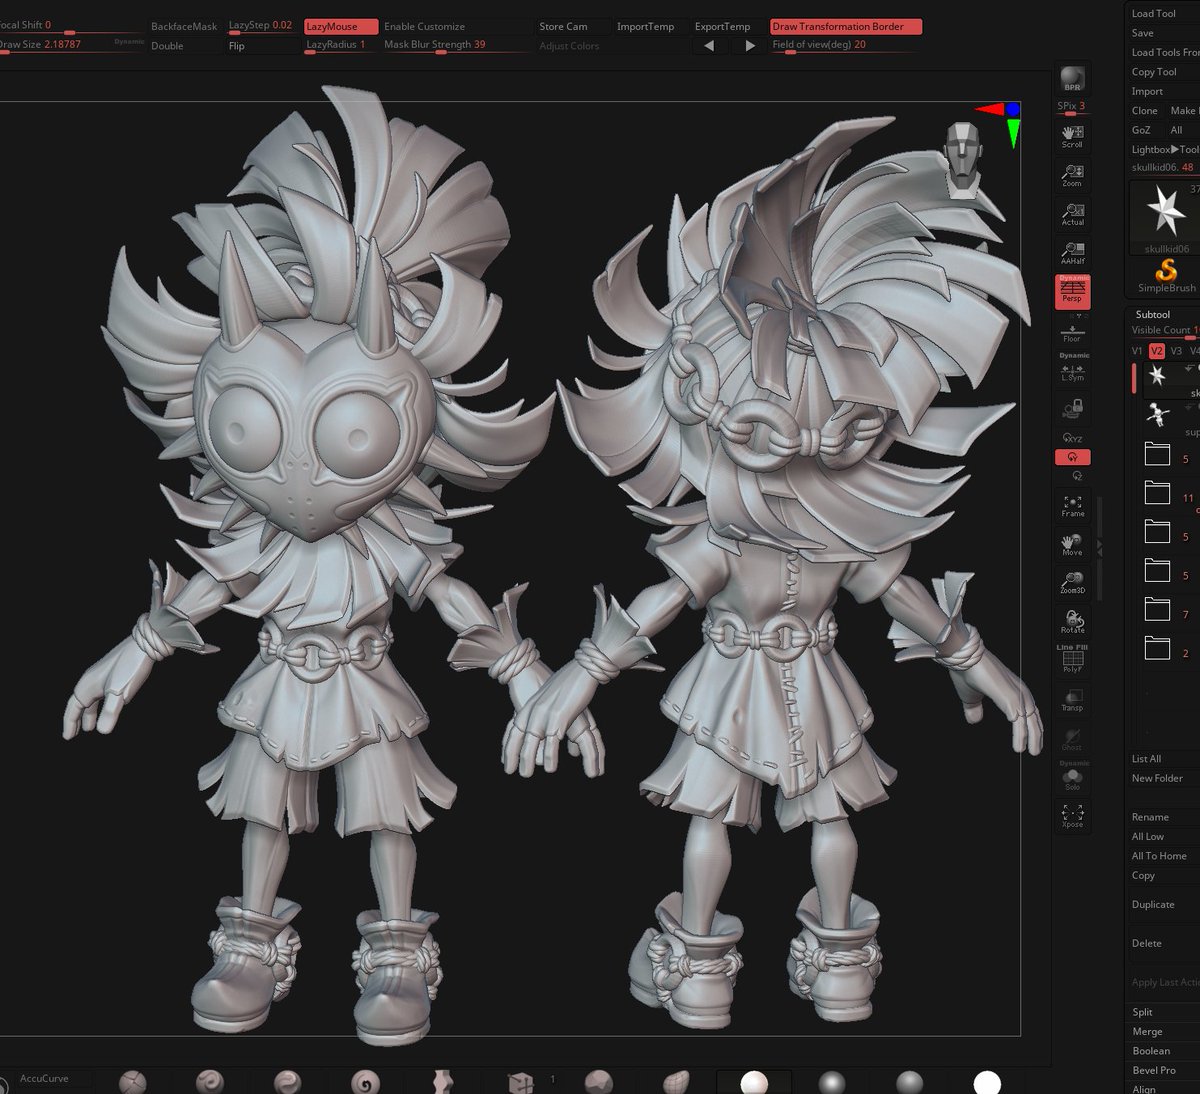Screen dimensions: 1200x1094
Task: Click the Field of view slider
Action: (x=845, y=46)
